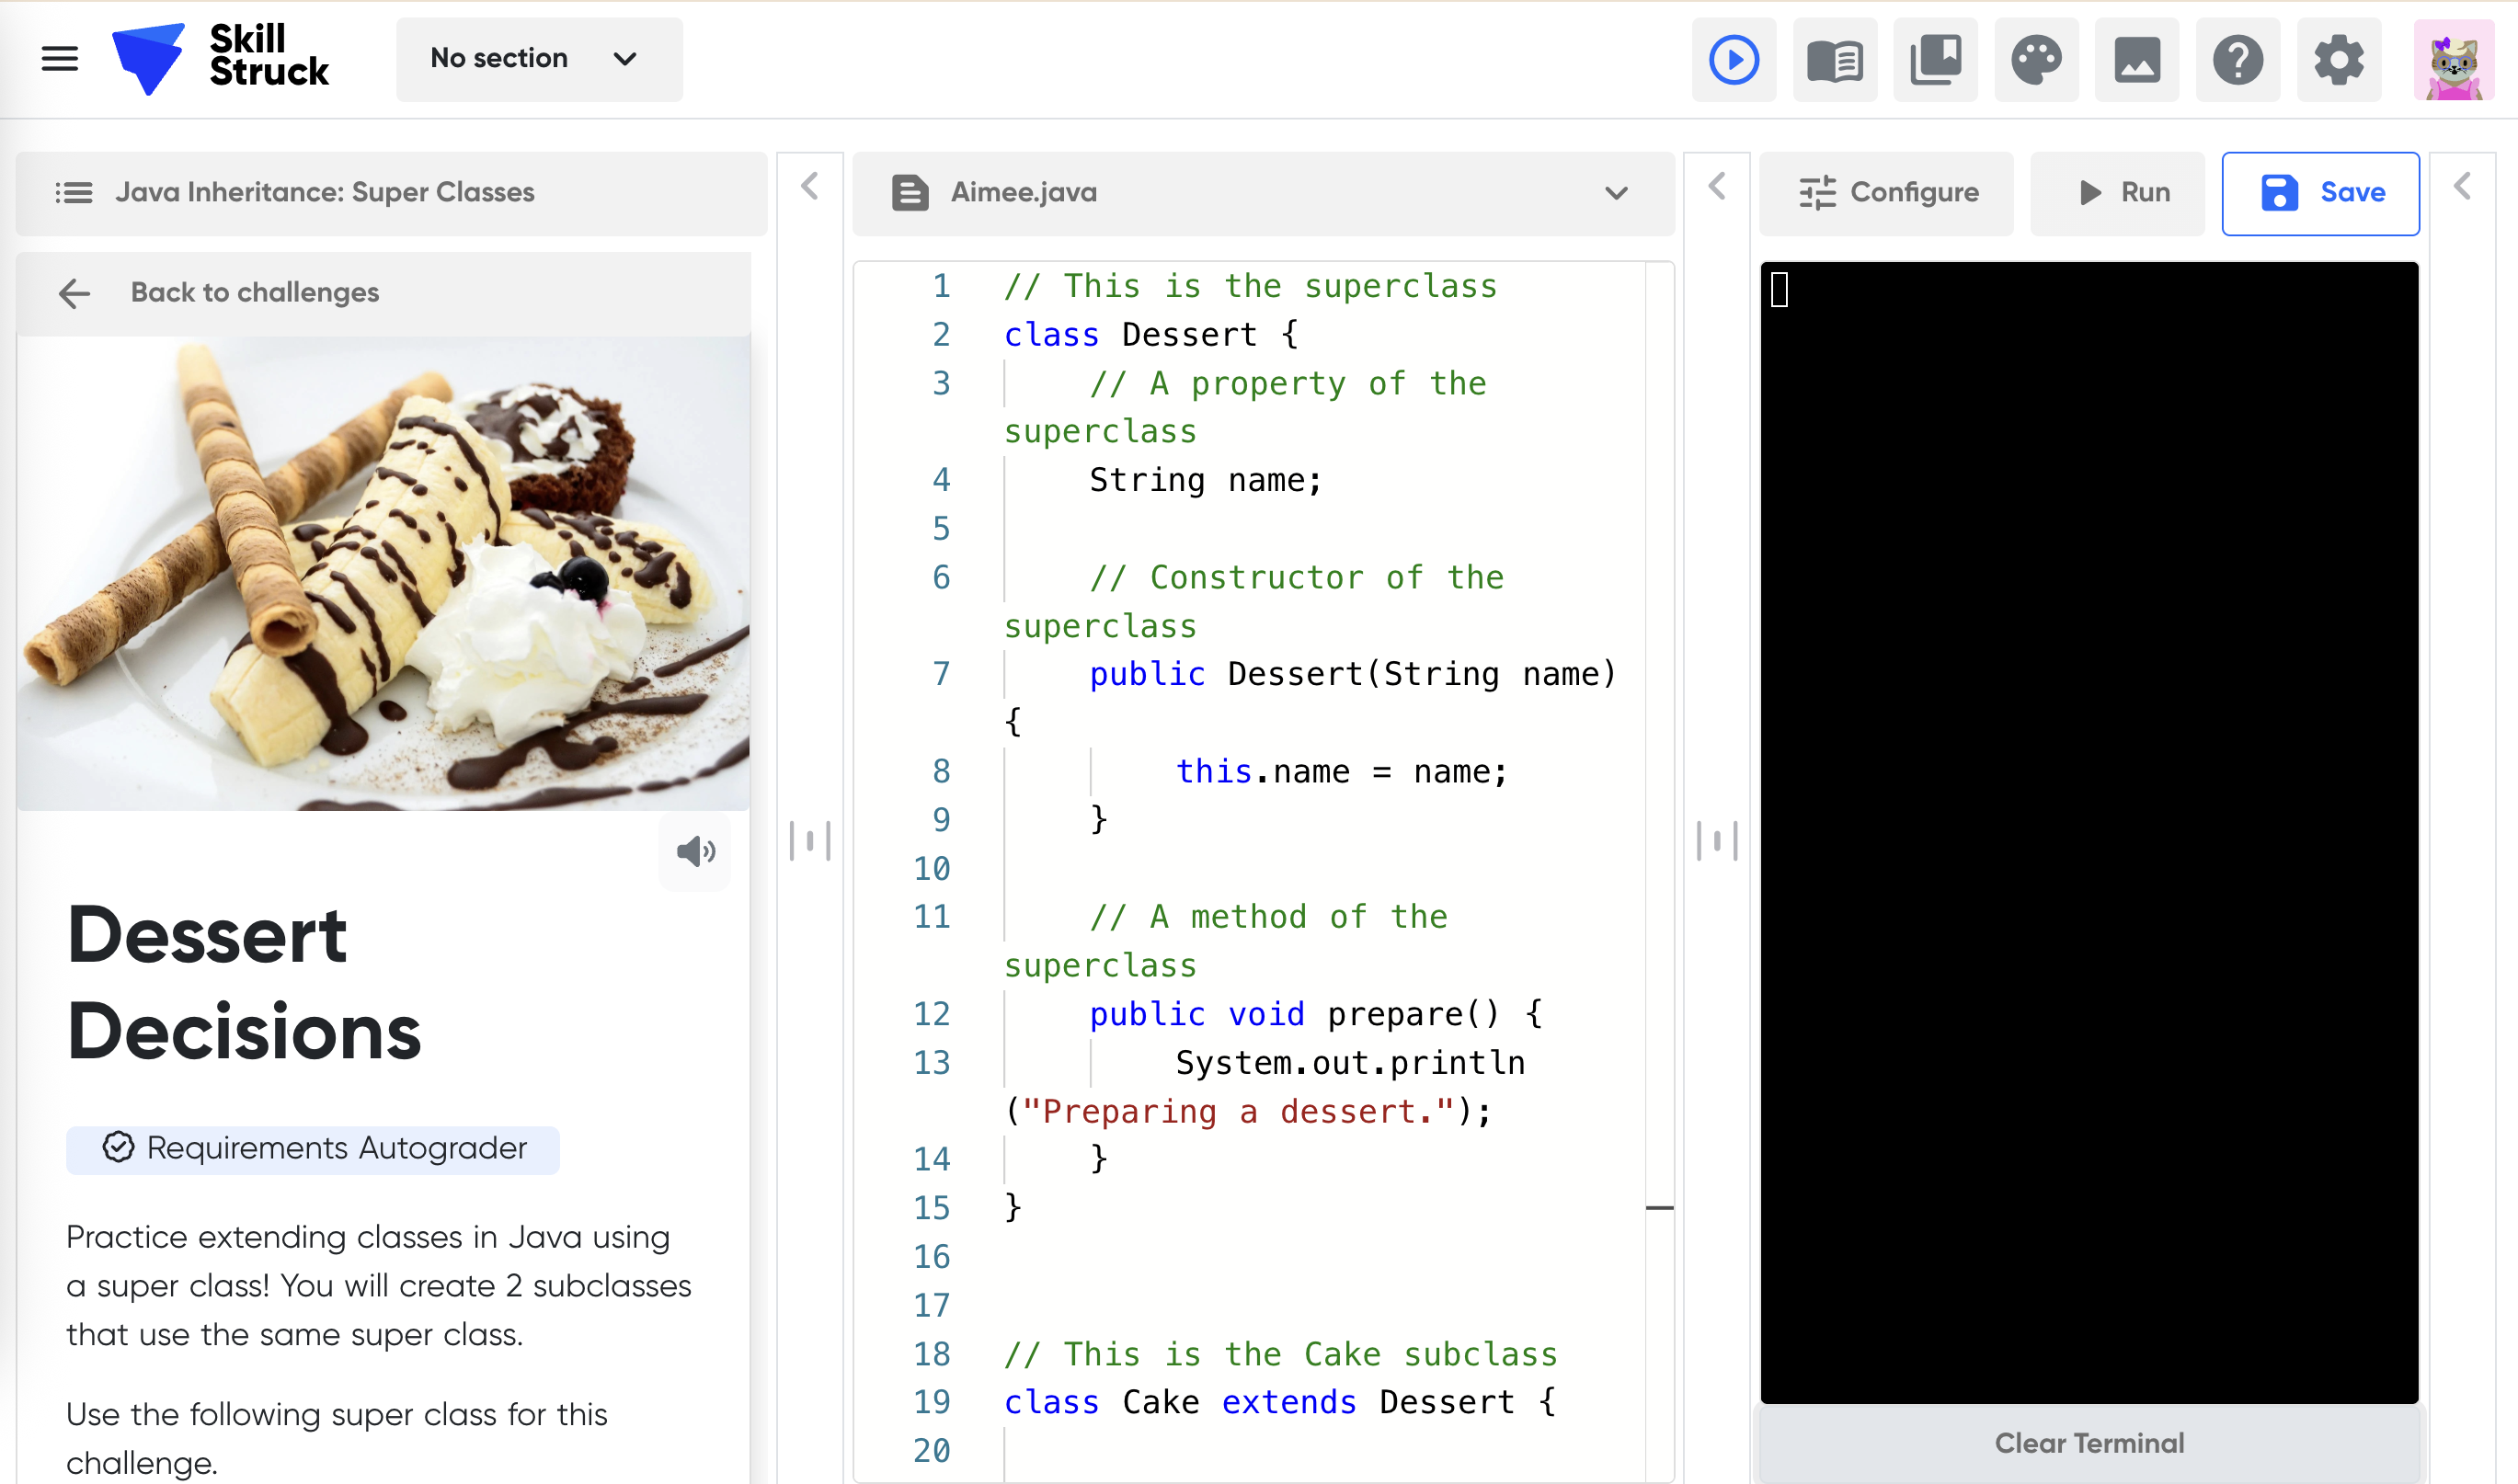Viewport: 2518px width, 1484px height.
Task: Toggle the audio read-aloud speaker
Action: click(695, 851)
